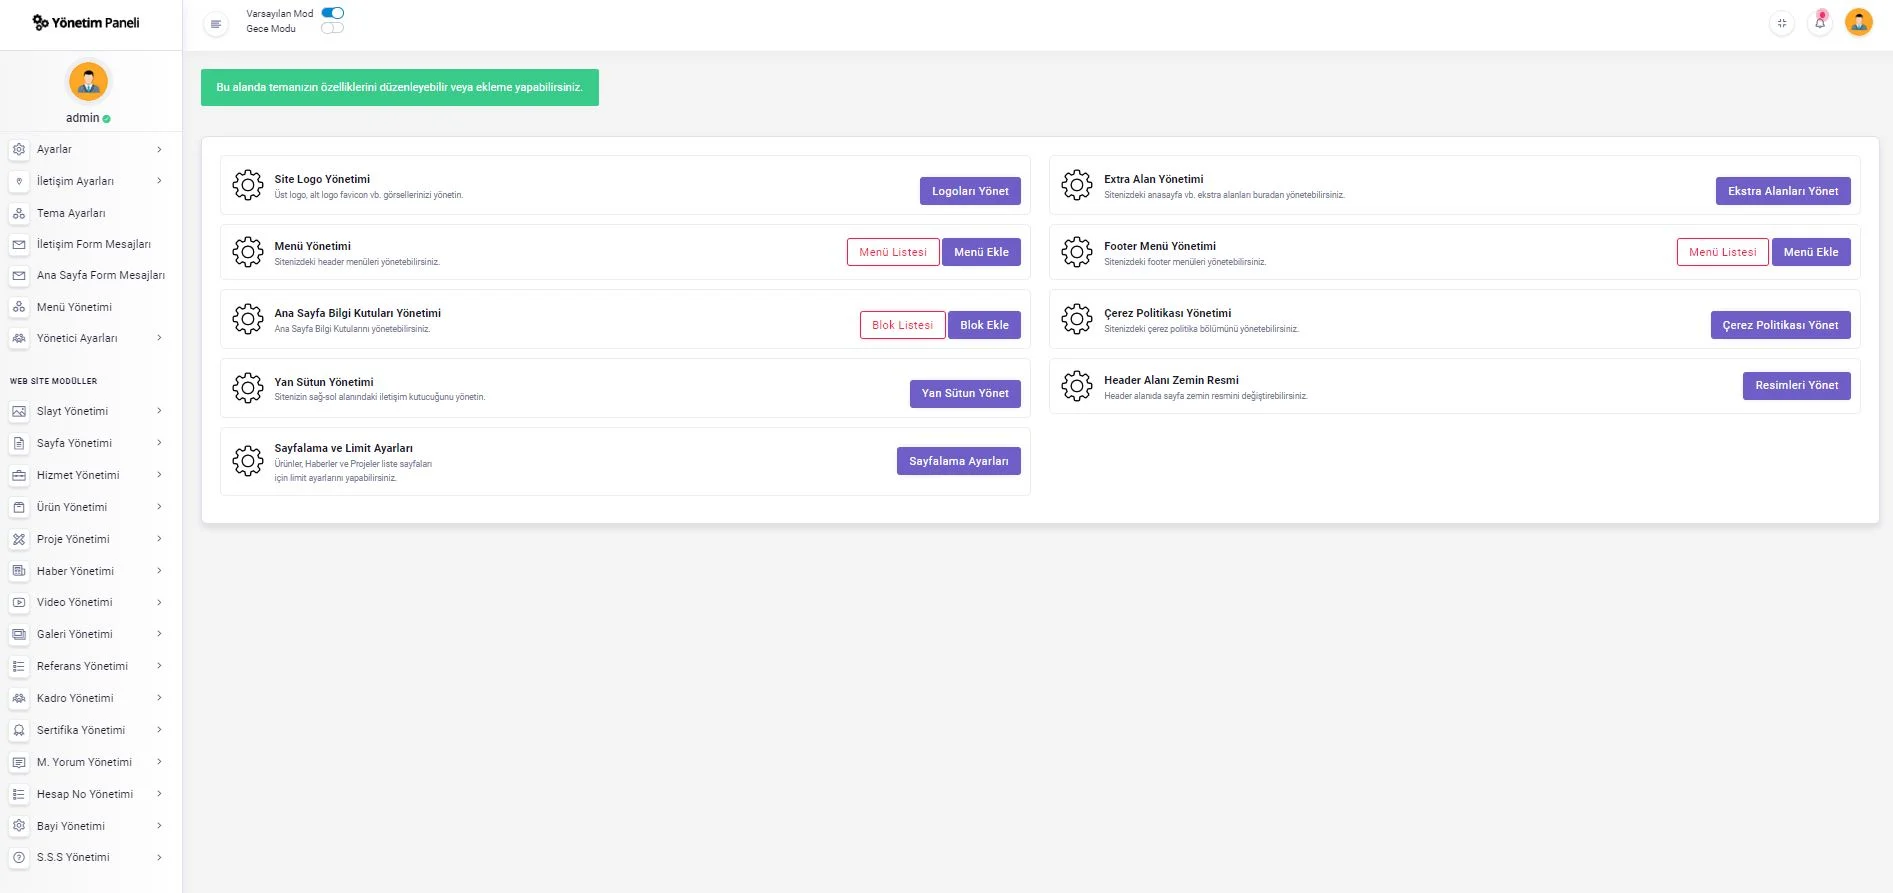This screenshot has height=893, width=1893.
Task: Click Menü Listesi in Footer Menü Yönetimi row
Action: pyautogui.click(x=1722, y=252)
